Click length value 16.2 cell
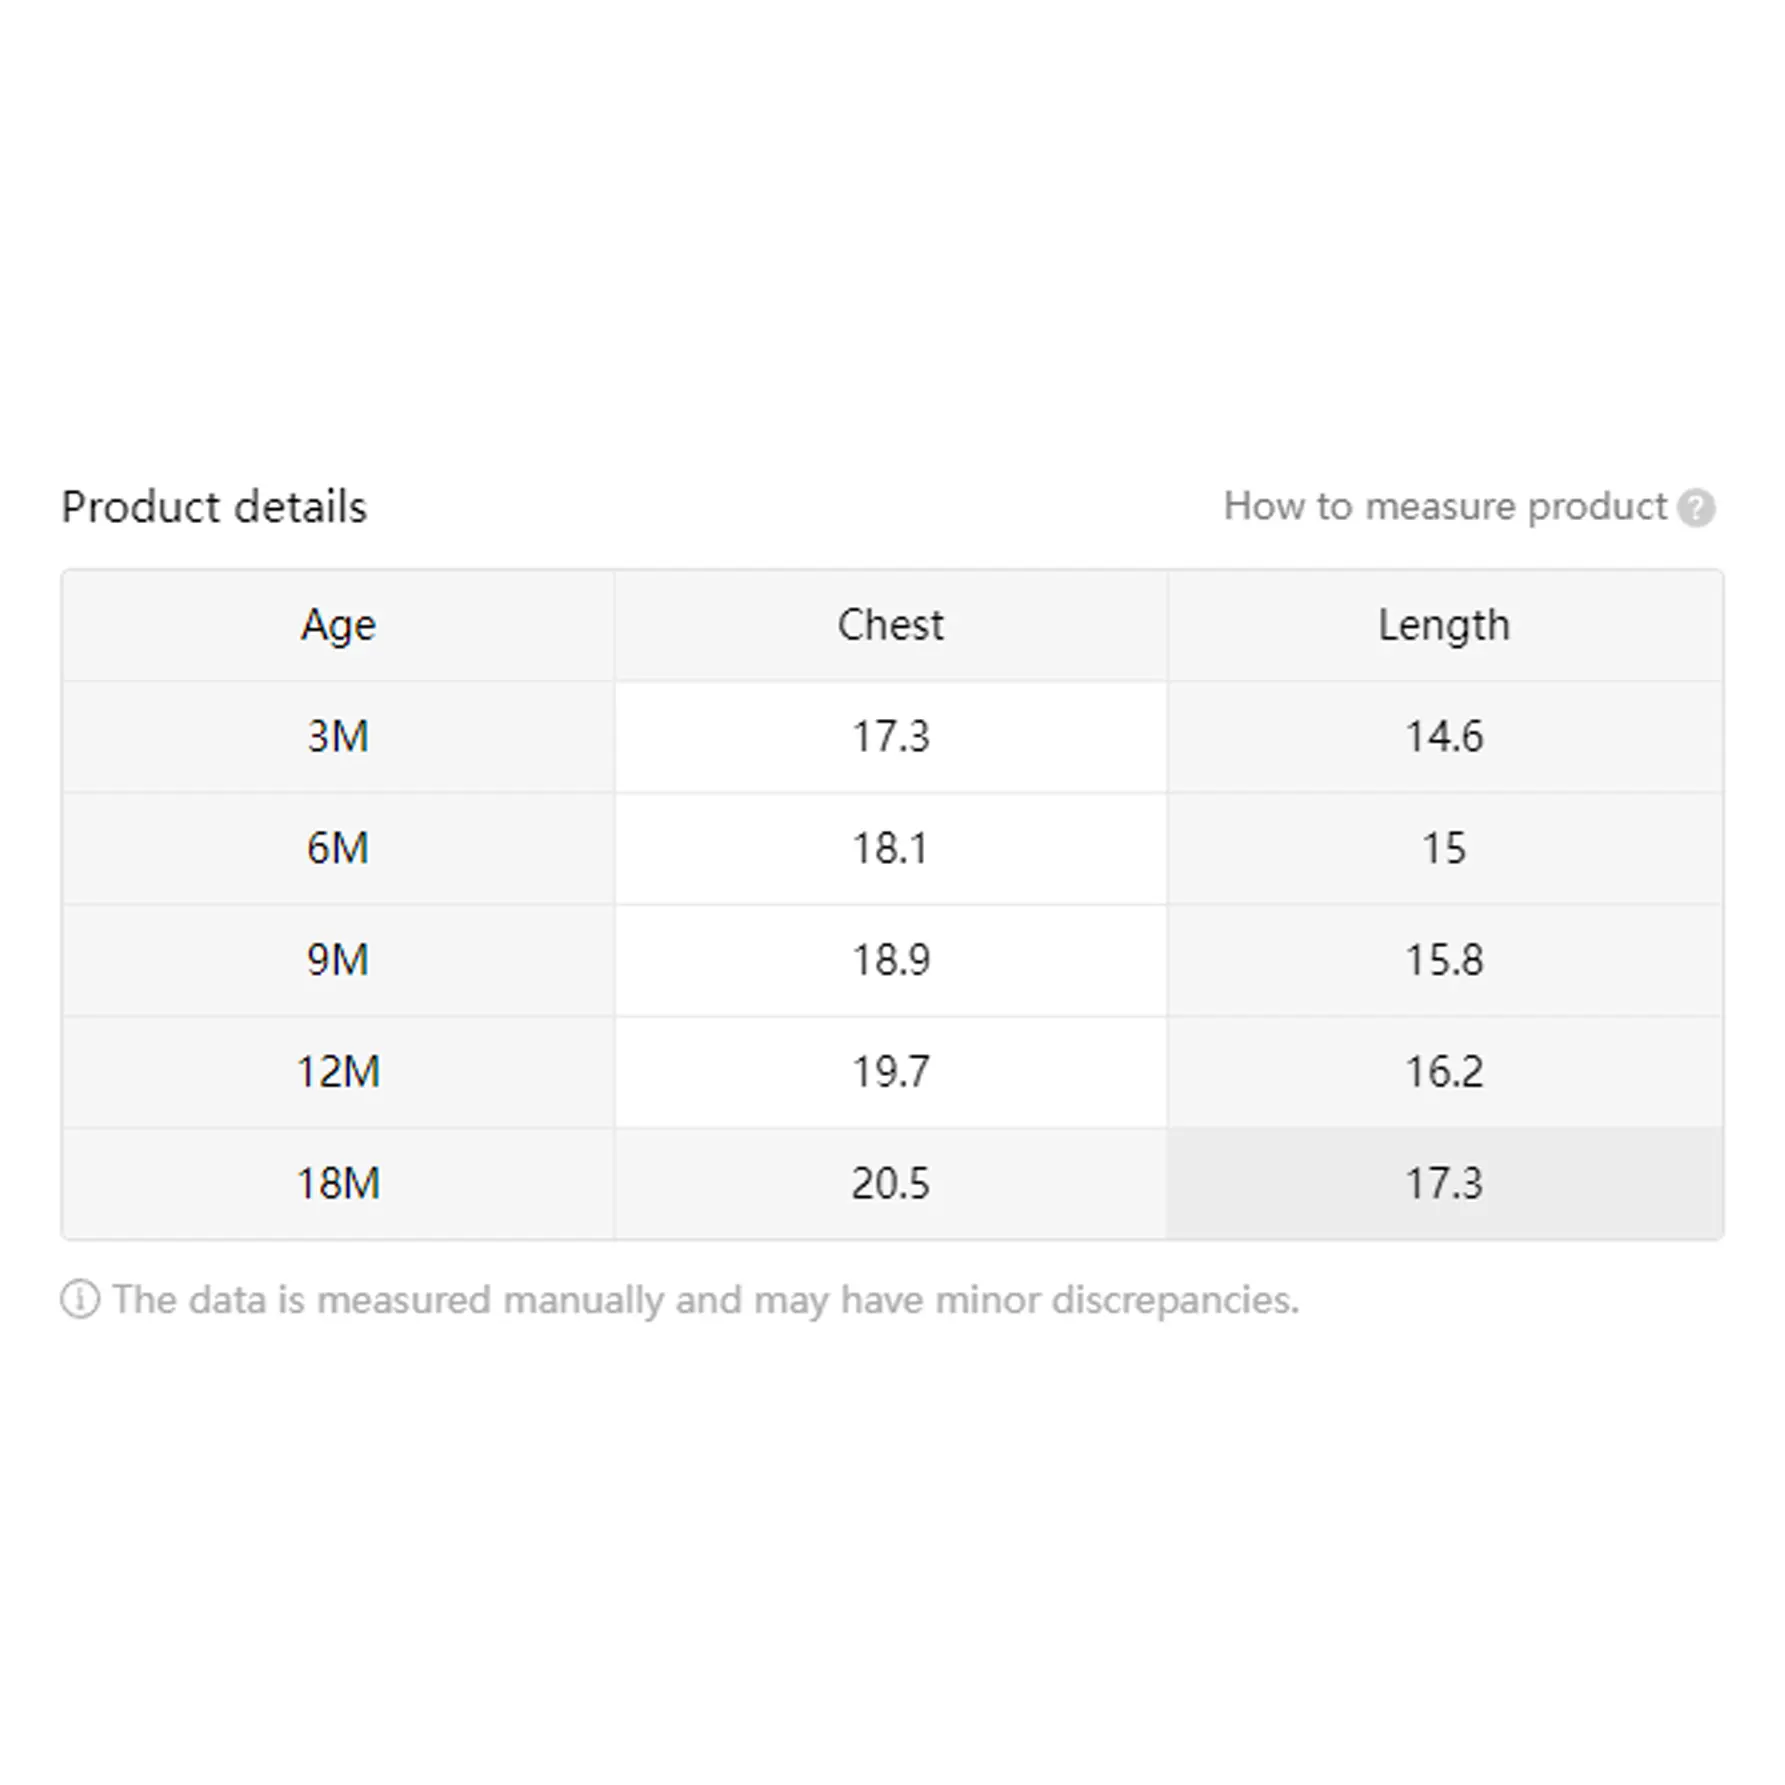This screenshot has height=1785, width=1785. click(1444, 1072)
